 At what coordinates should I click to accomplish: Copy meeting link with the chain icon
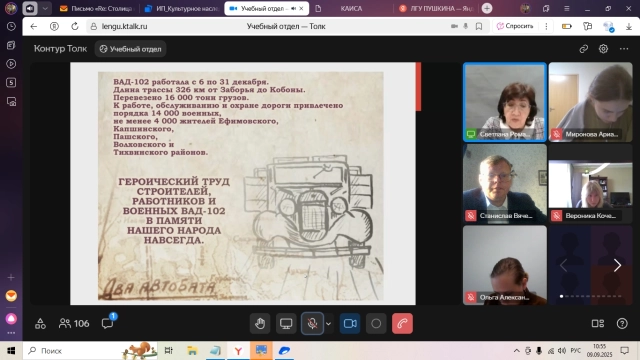point(584,49)
